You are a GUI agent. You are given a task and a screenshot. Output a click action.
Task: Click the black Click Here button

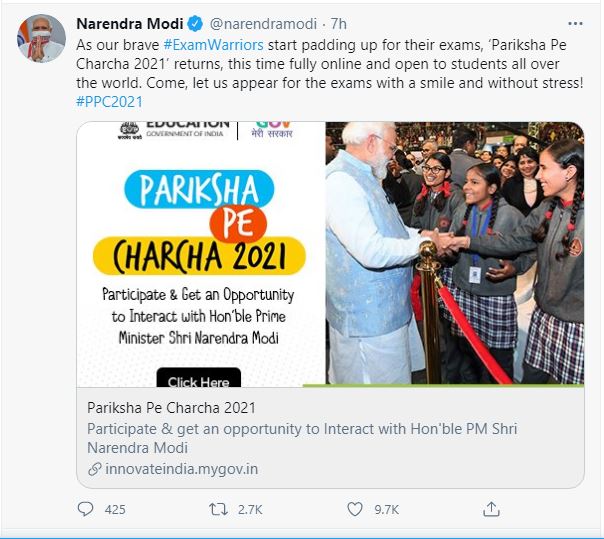[x=199, y=378]
